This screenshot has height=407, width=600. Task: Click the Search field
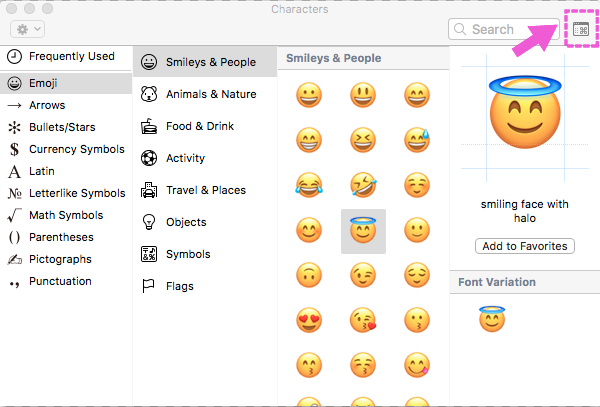pyautogui.click(x=504, y=29)
